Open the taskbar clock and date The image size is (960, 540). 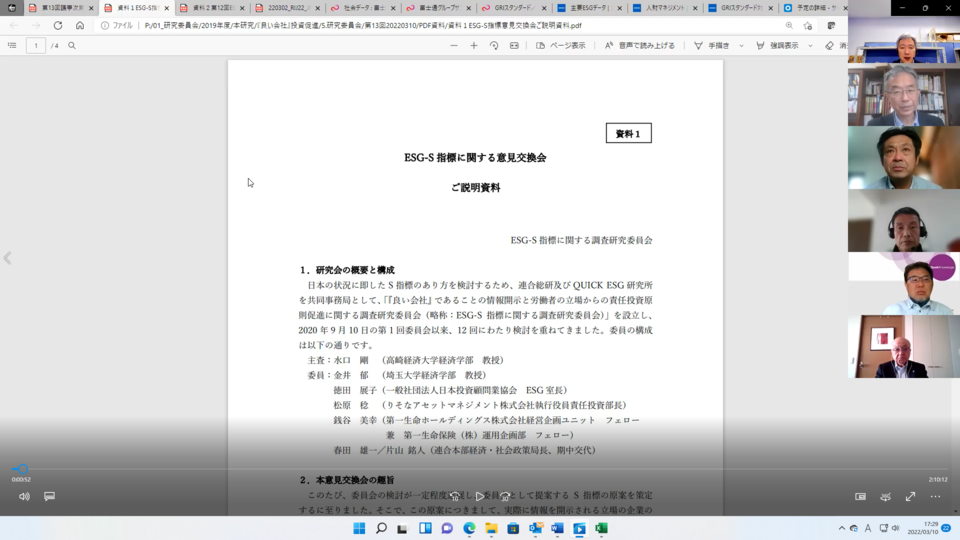(923, 528)
